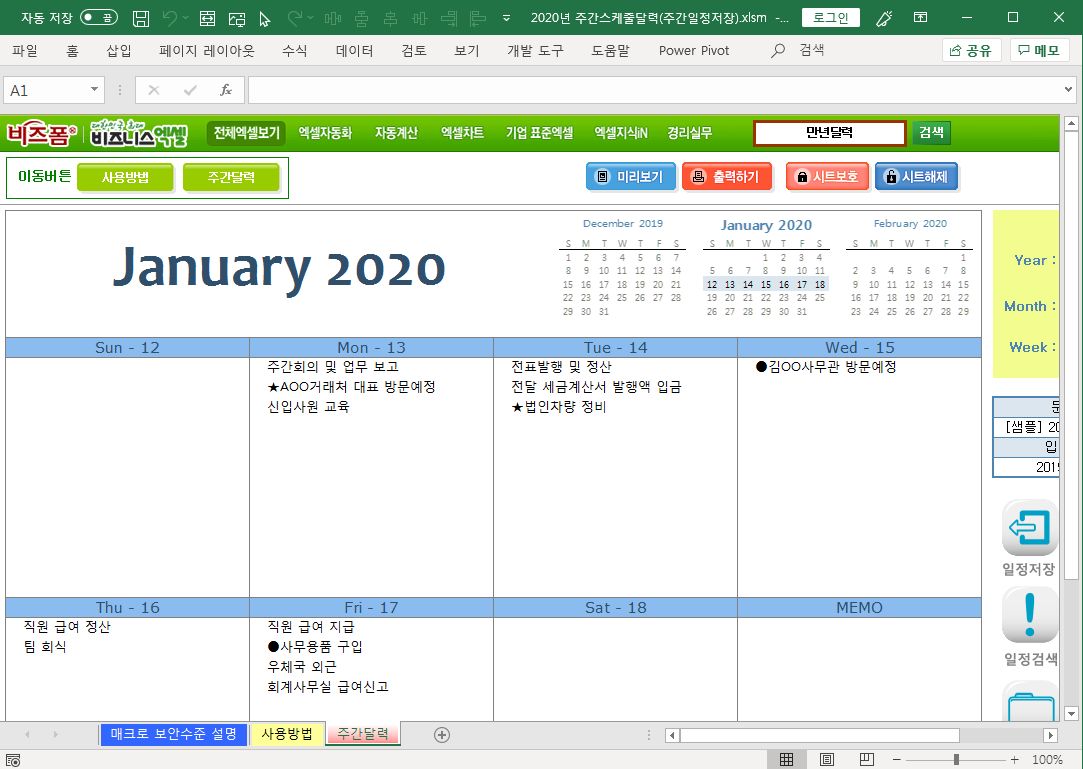Click the vertical scrollbar down arrow
The image size is (1083, 769).
point(1071,714)
